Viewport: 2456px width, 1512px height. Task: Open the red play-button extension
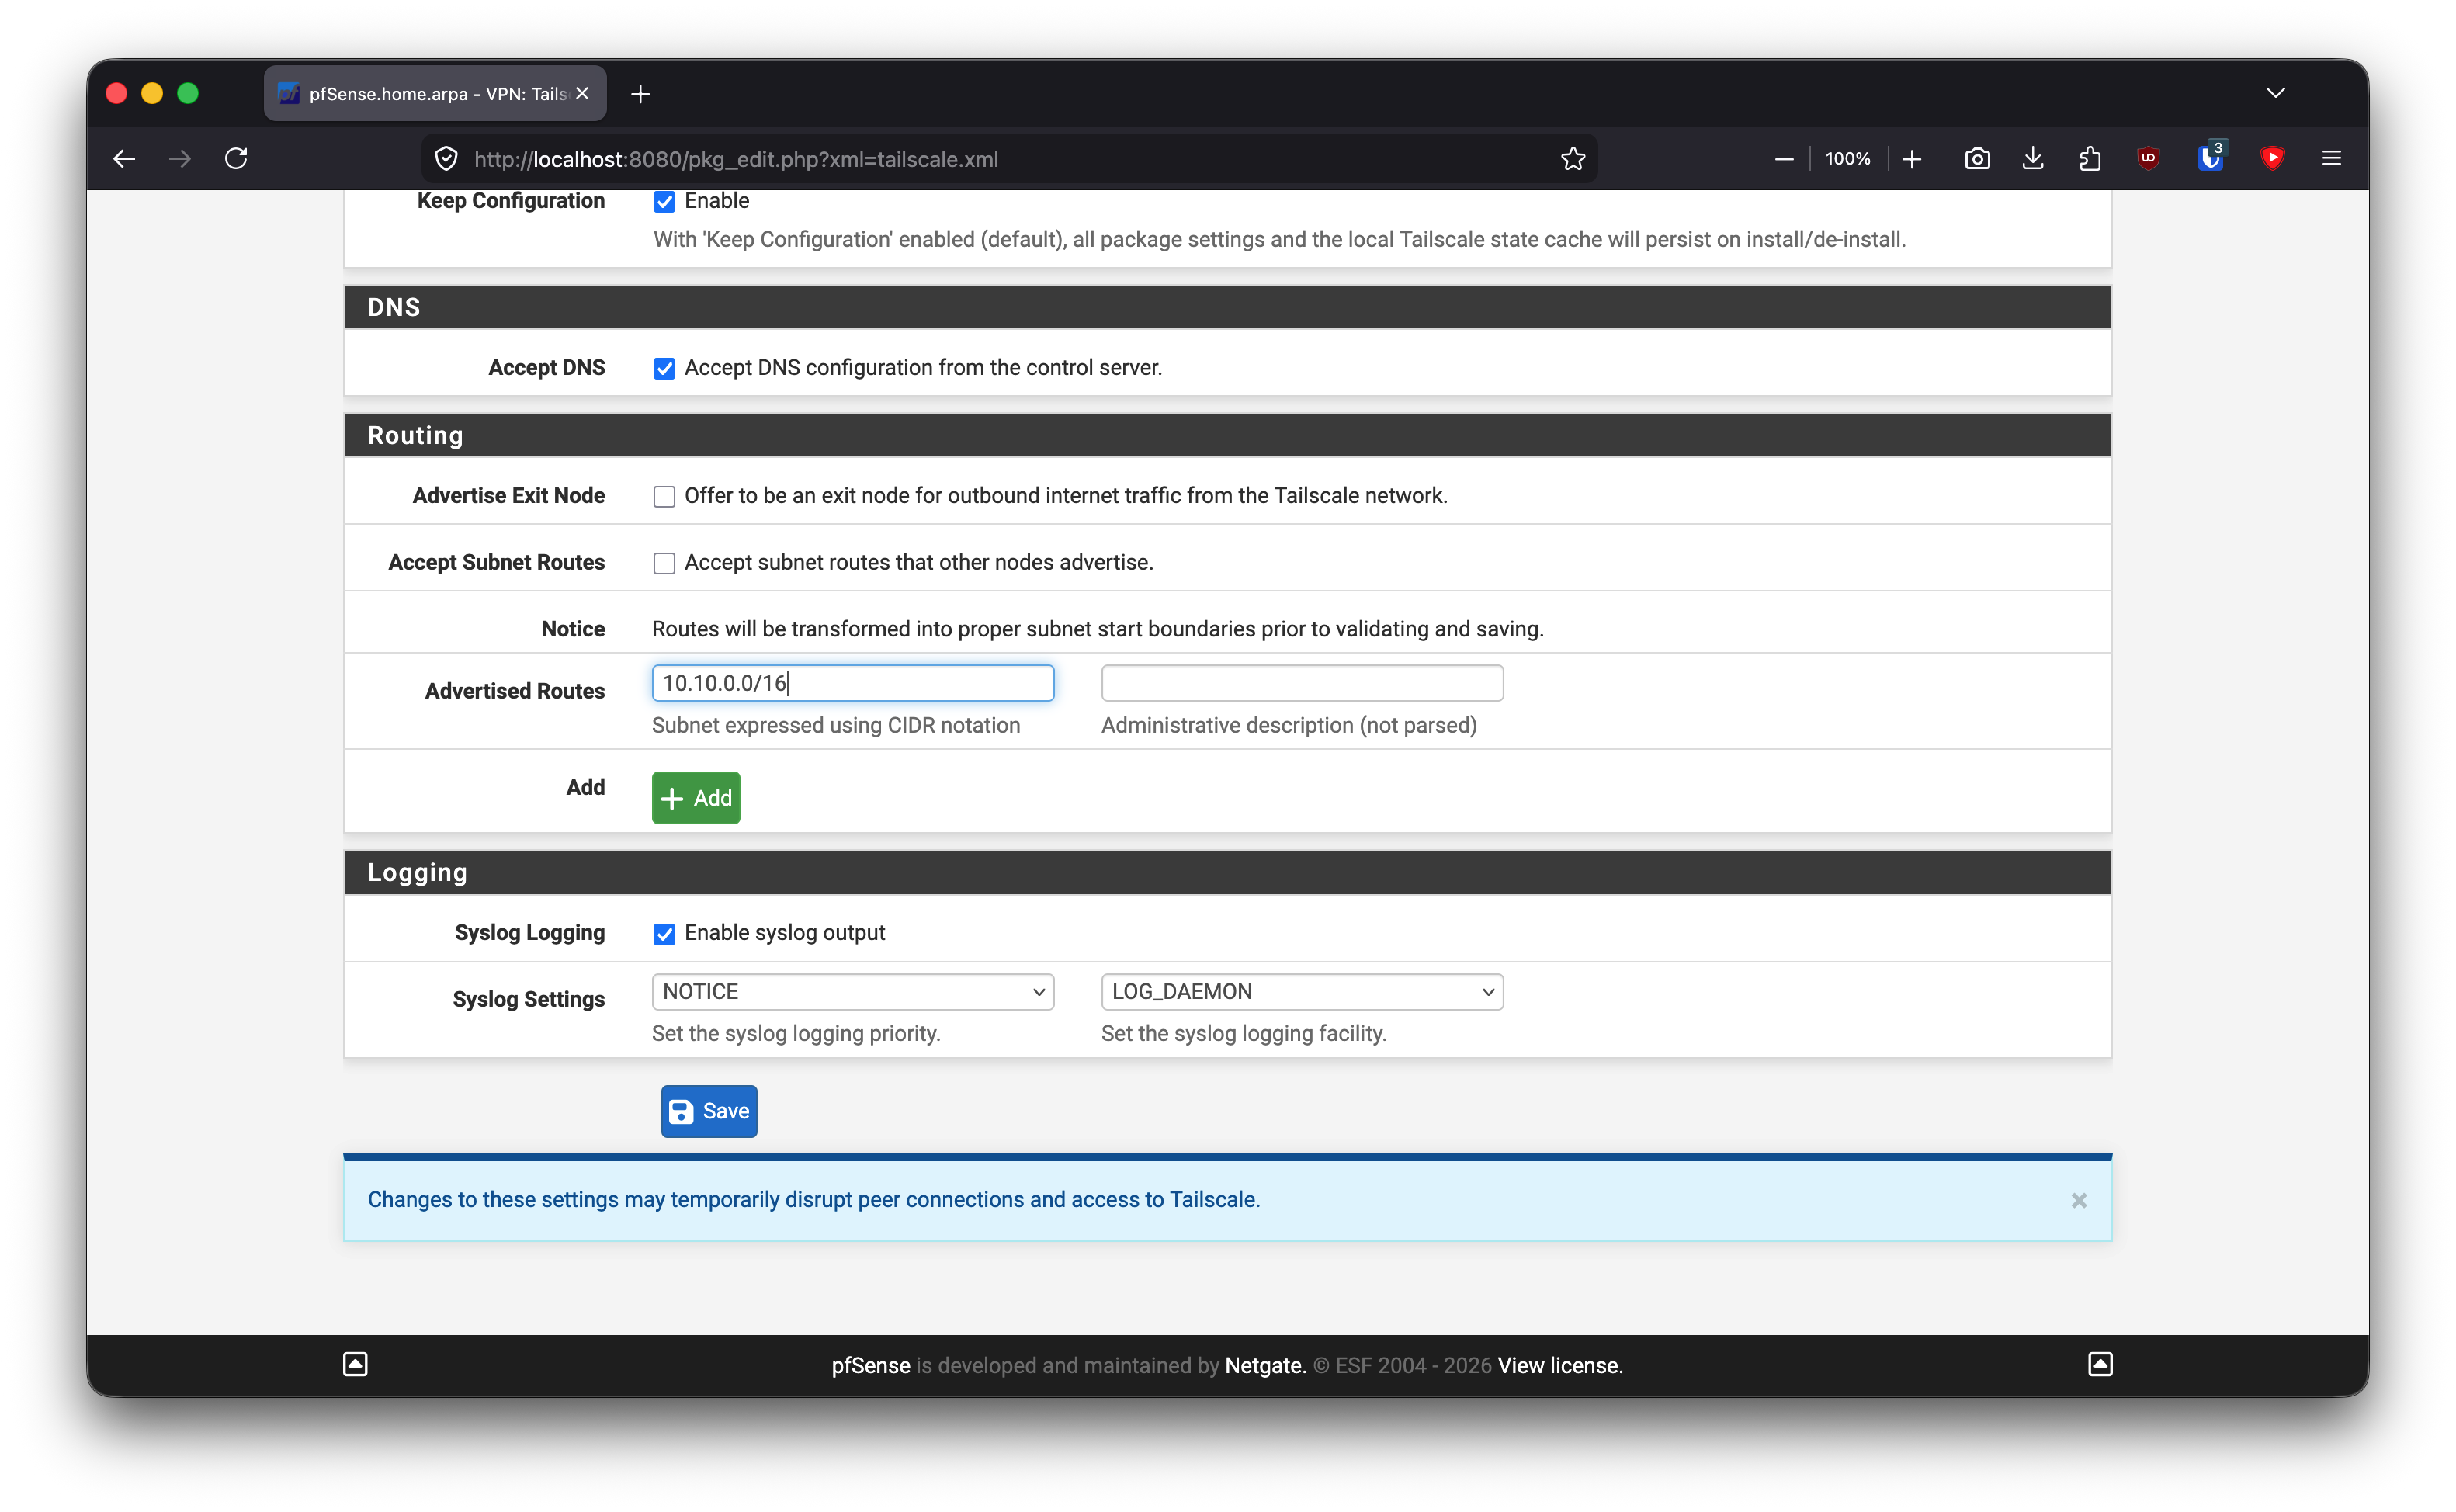tap(2272, 159)
